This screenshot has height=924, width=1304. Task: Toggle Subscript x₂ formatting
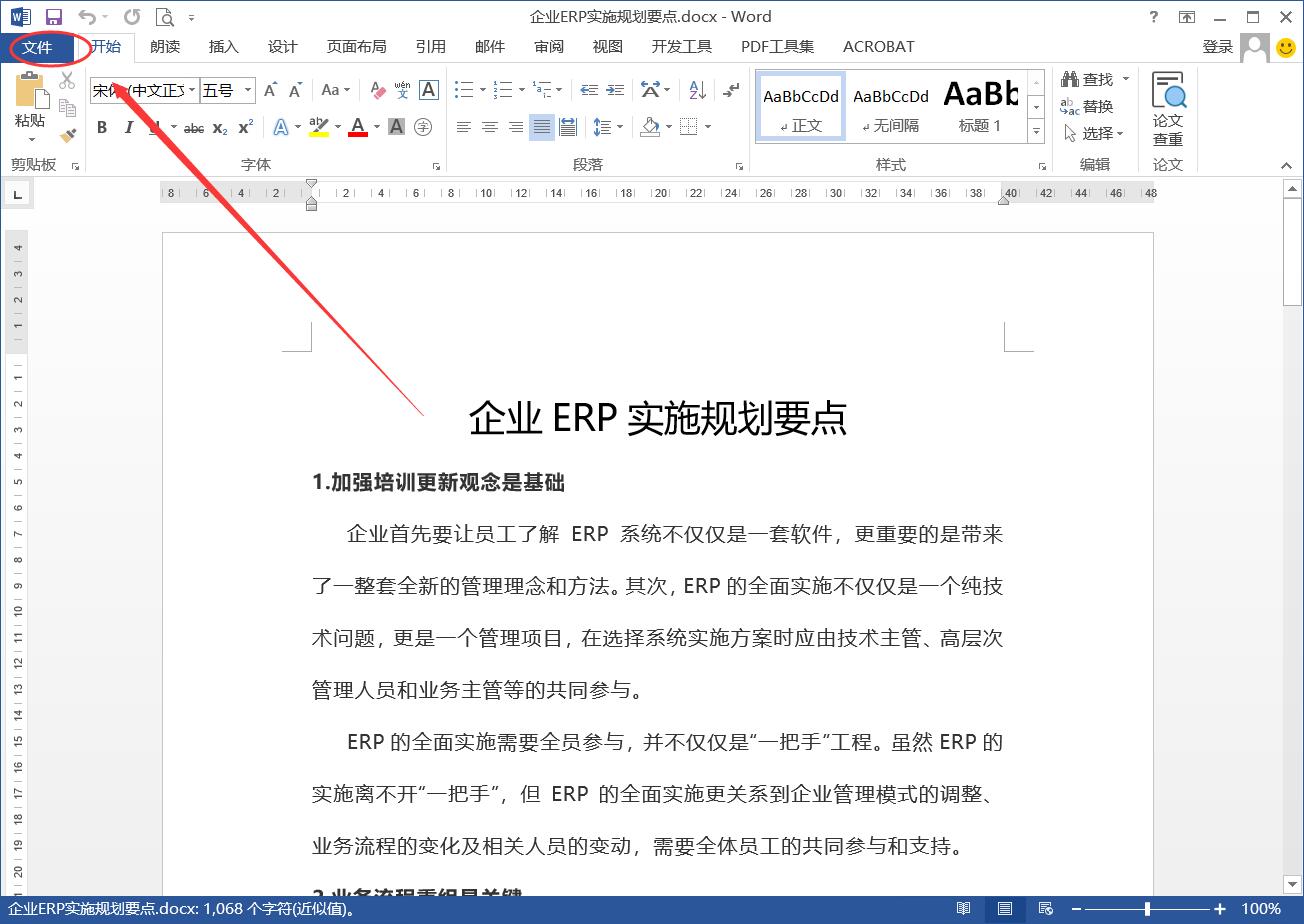pyautogui.click(x=220, y=127)
